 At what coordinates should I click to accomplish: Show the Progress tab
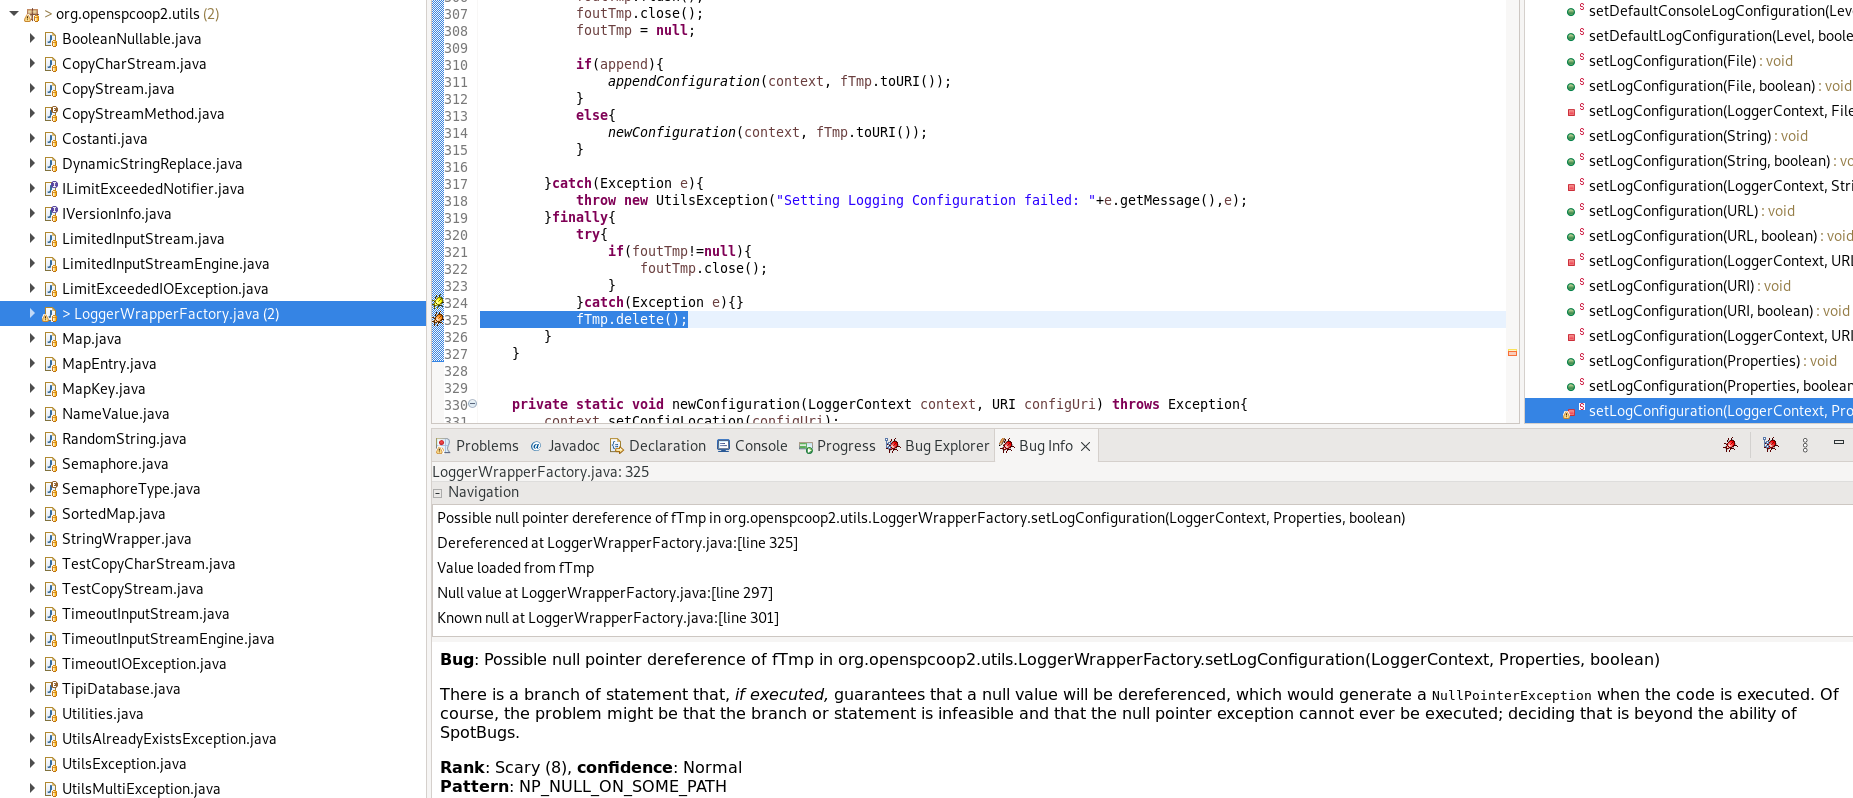click(x=837, y=446)
